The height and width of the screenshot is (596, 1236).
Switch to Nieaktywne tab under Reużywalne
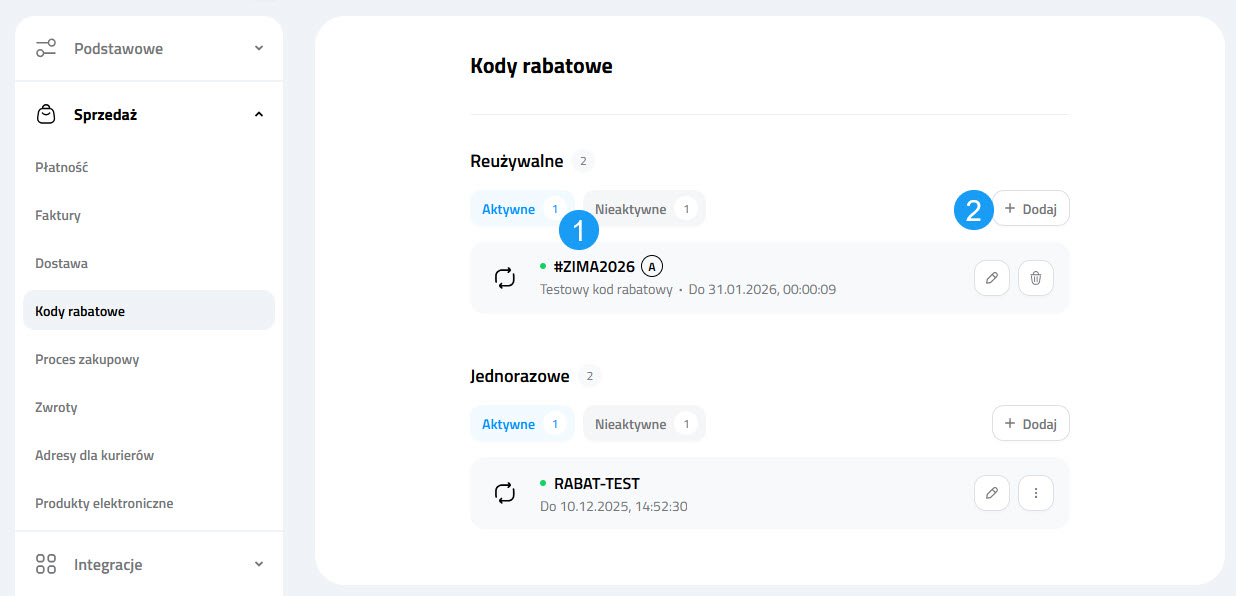pos(643,209)
